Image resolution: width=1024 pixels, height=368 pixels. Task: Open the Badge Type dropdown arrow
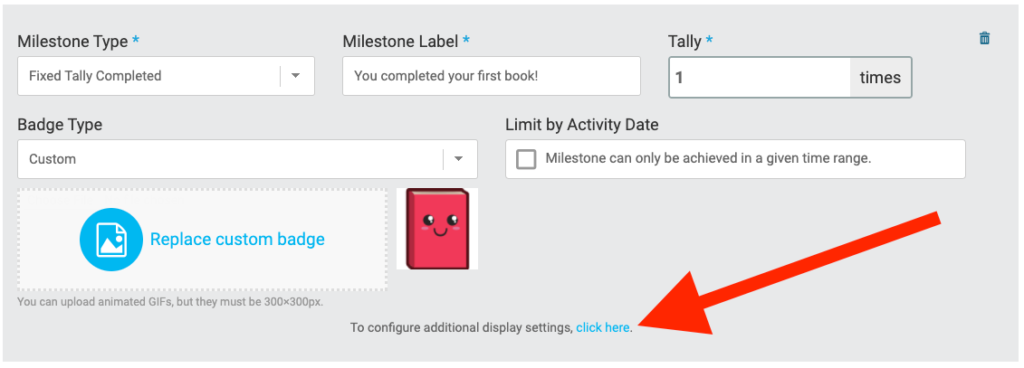click(458, 159)
